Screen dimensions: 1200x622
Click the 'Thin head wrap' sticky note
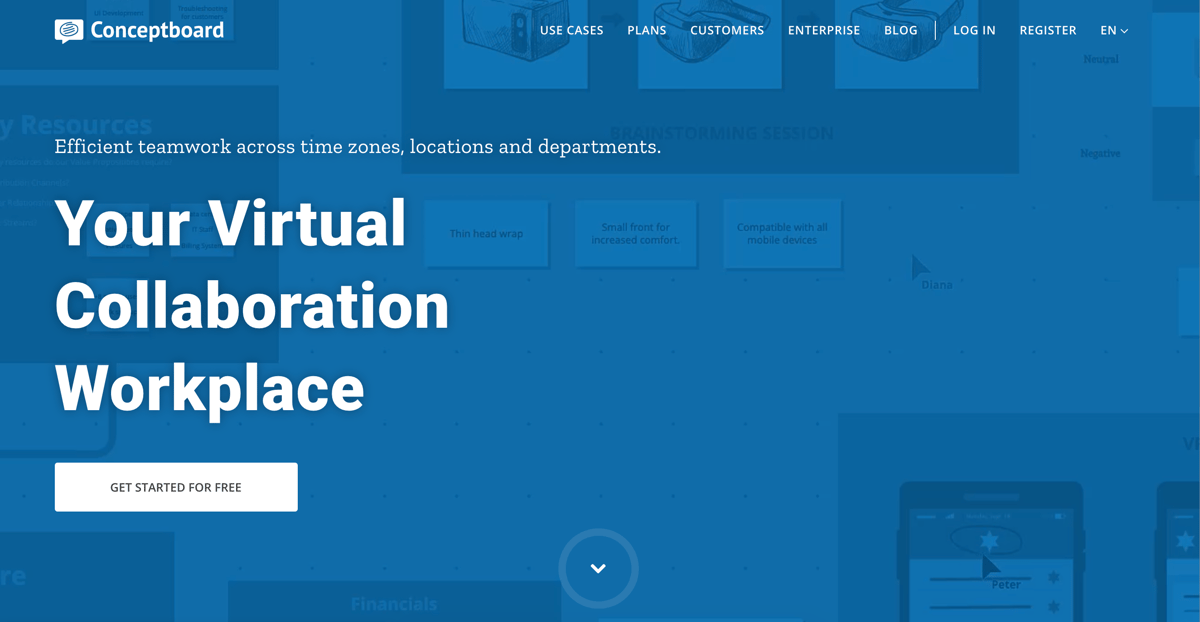coord(486,233)
